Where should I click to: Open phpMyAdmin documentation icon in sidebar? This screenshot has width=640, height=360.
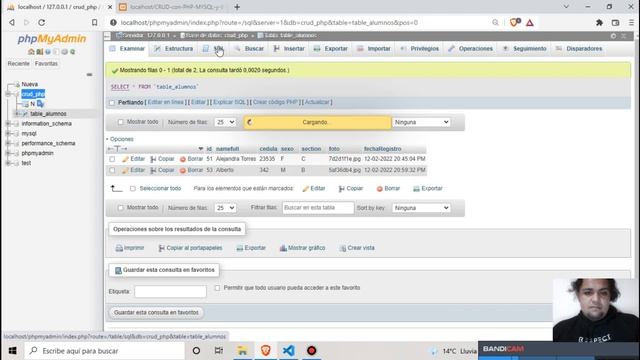pyautogui.click(x=48, y=52)
